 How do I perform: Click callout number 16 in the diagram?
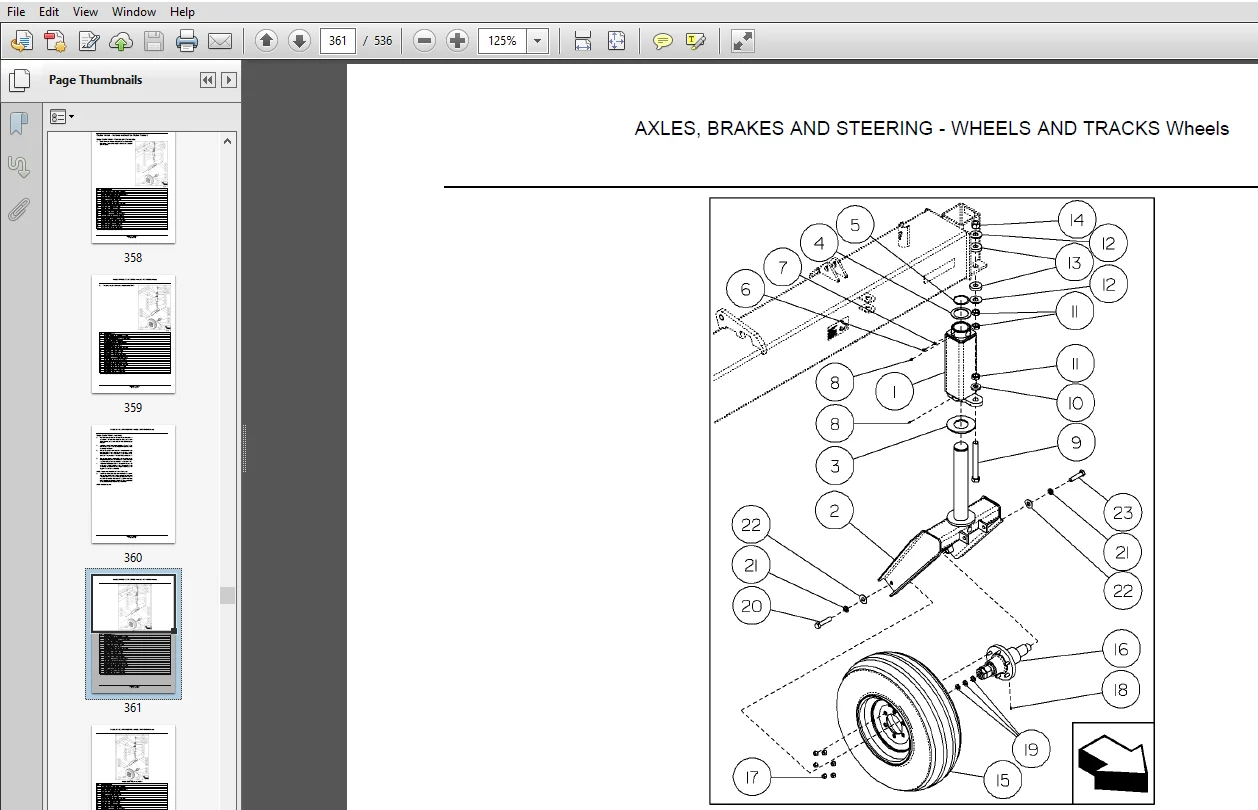[1121, 649]
